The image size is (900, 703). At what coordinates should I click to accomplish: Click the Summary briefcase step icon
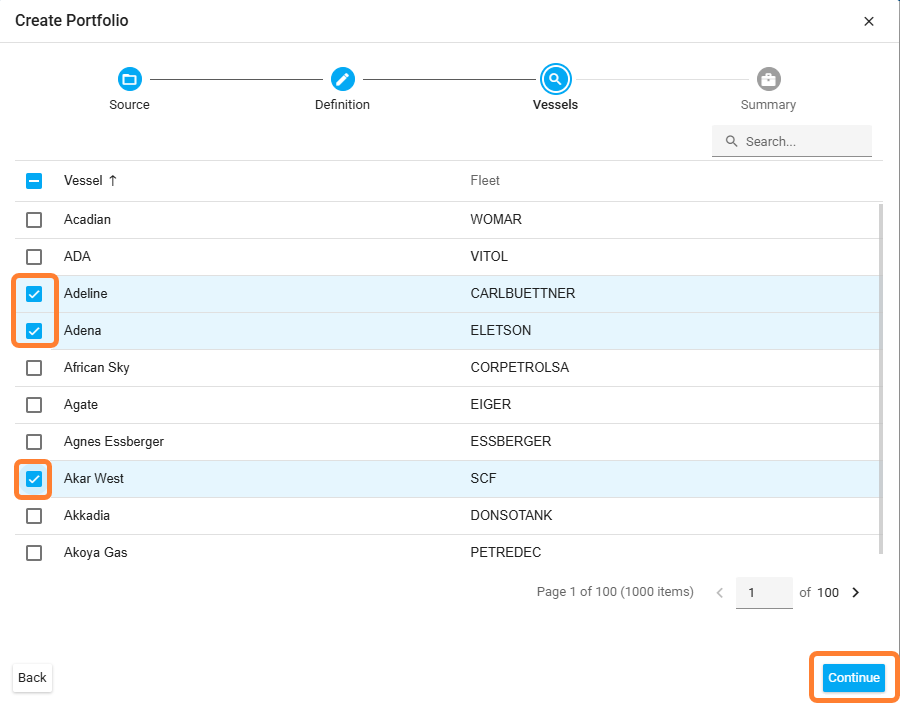[768, 79]
